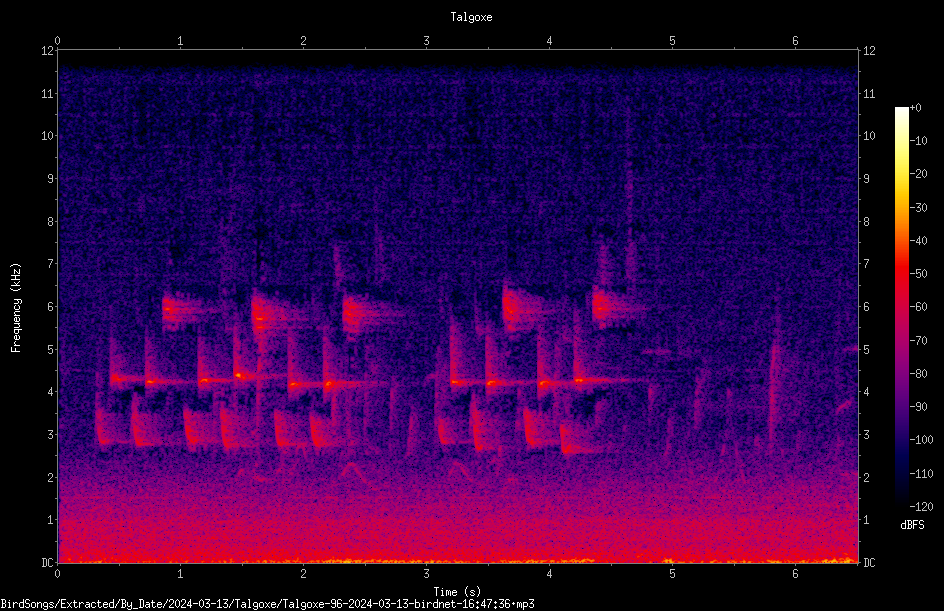Click the Frequency (kHz) axis label
Image resolution: width=944 pixels, height=611 pixels.
(x=16, y=308)
